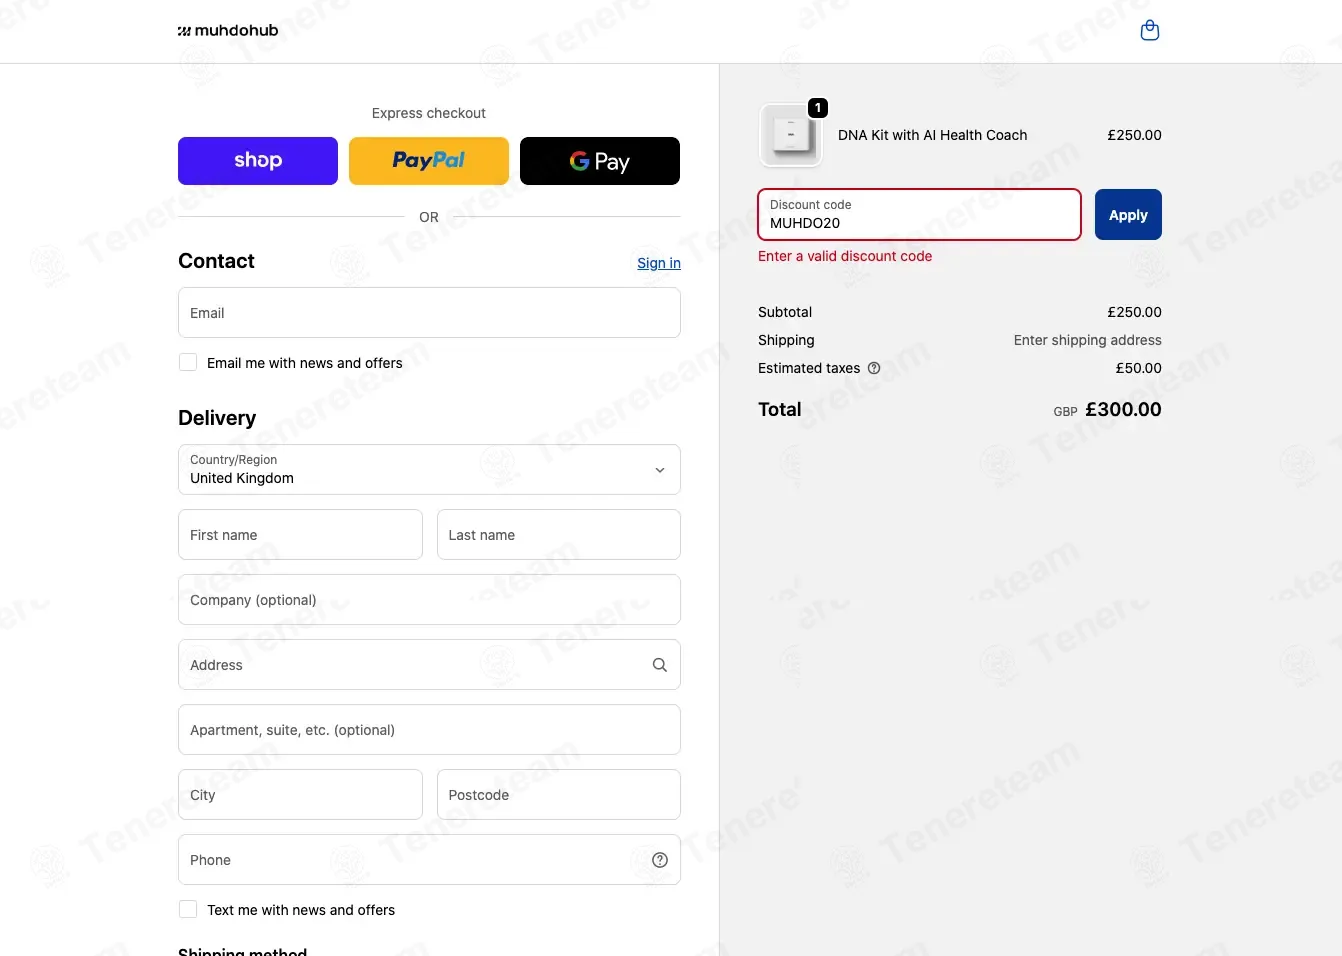Focus the Address input field
Image resolution: width=1342 pixels, height=956 pixels.
(x=429, y=665)
